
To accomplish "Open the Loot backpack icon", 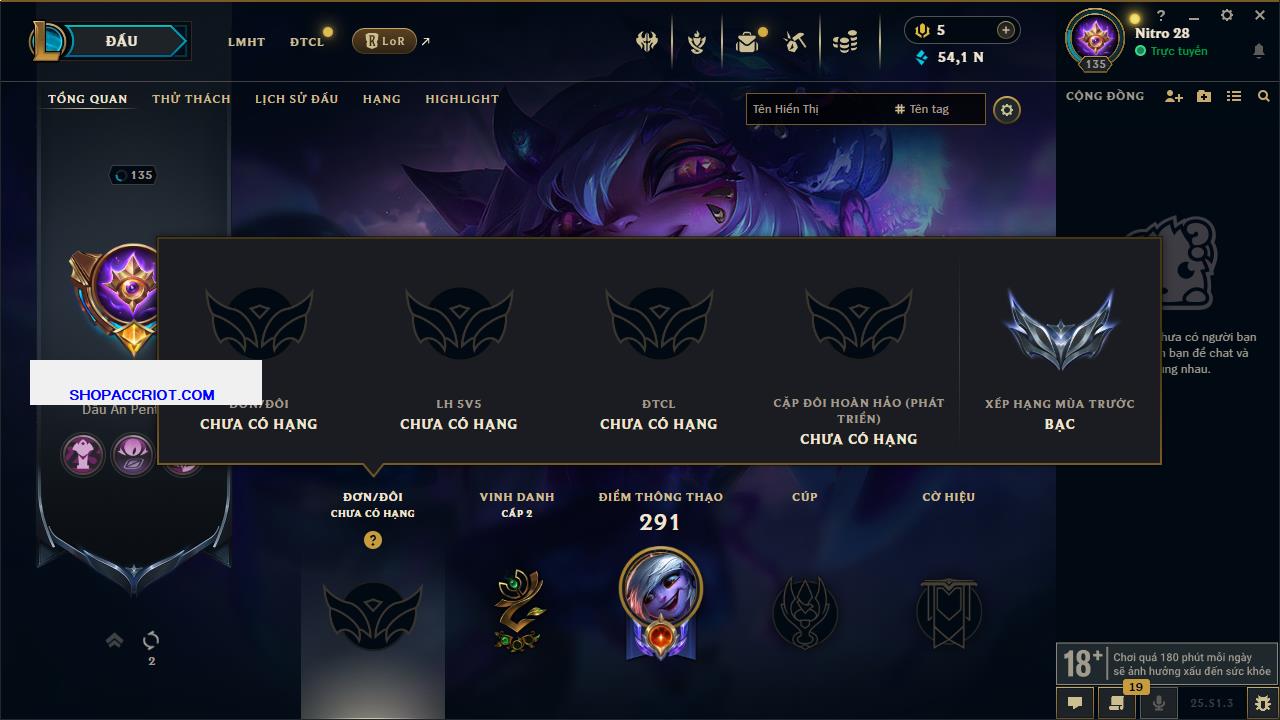I will [x=746, y=42].
